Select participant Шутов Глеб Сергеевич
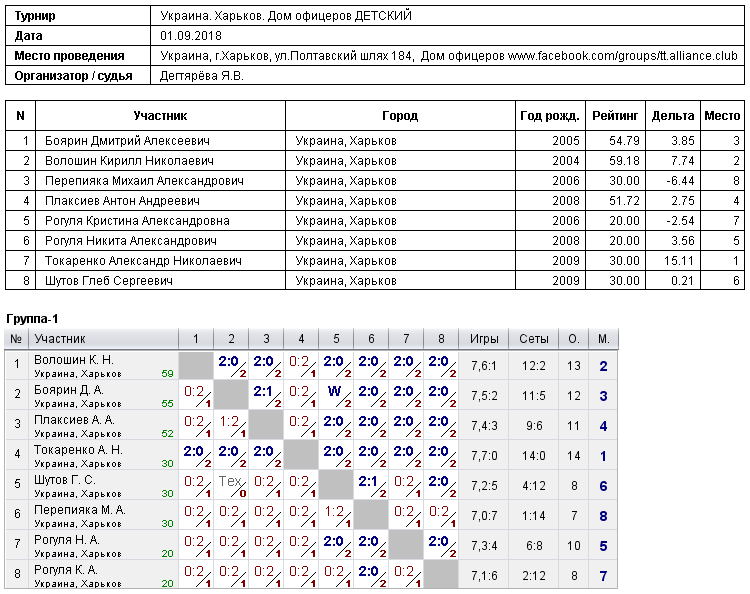 point(109,281)
